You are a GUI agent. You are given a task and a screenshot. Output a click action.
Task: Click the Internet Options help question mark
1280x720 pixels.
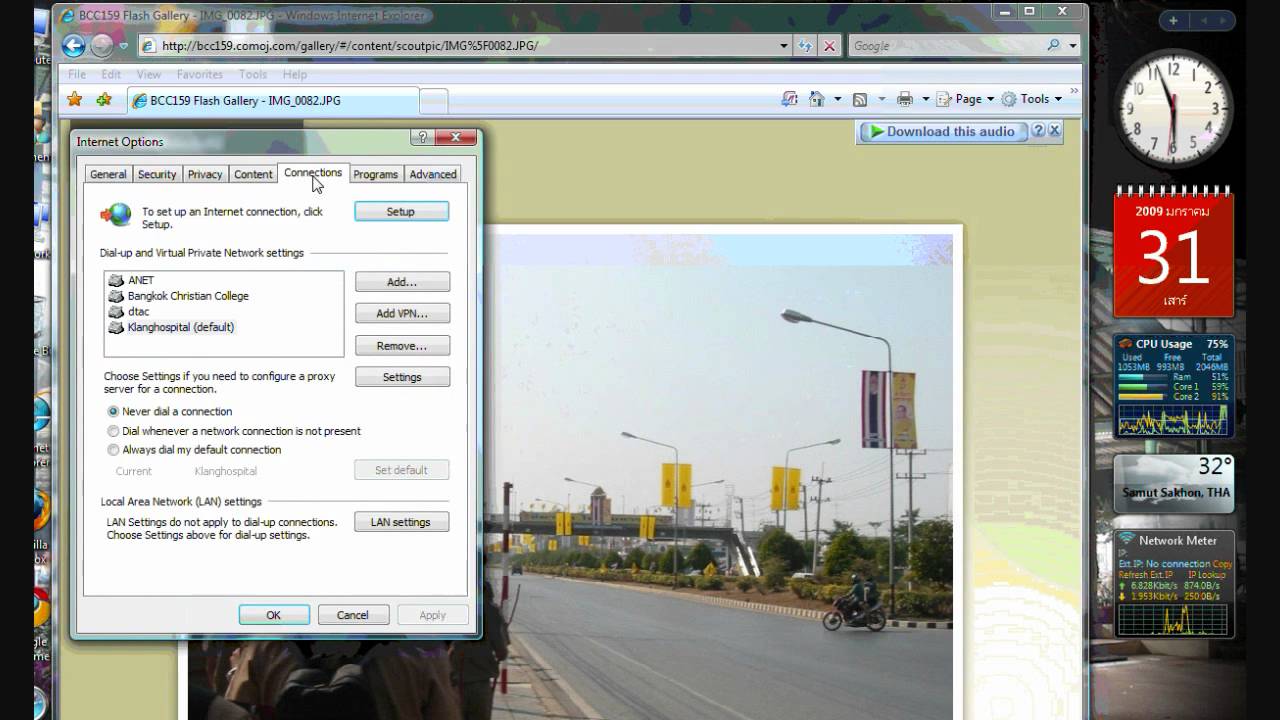(x=423, y=138)
